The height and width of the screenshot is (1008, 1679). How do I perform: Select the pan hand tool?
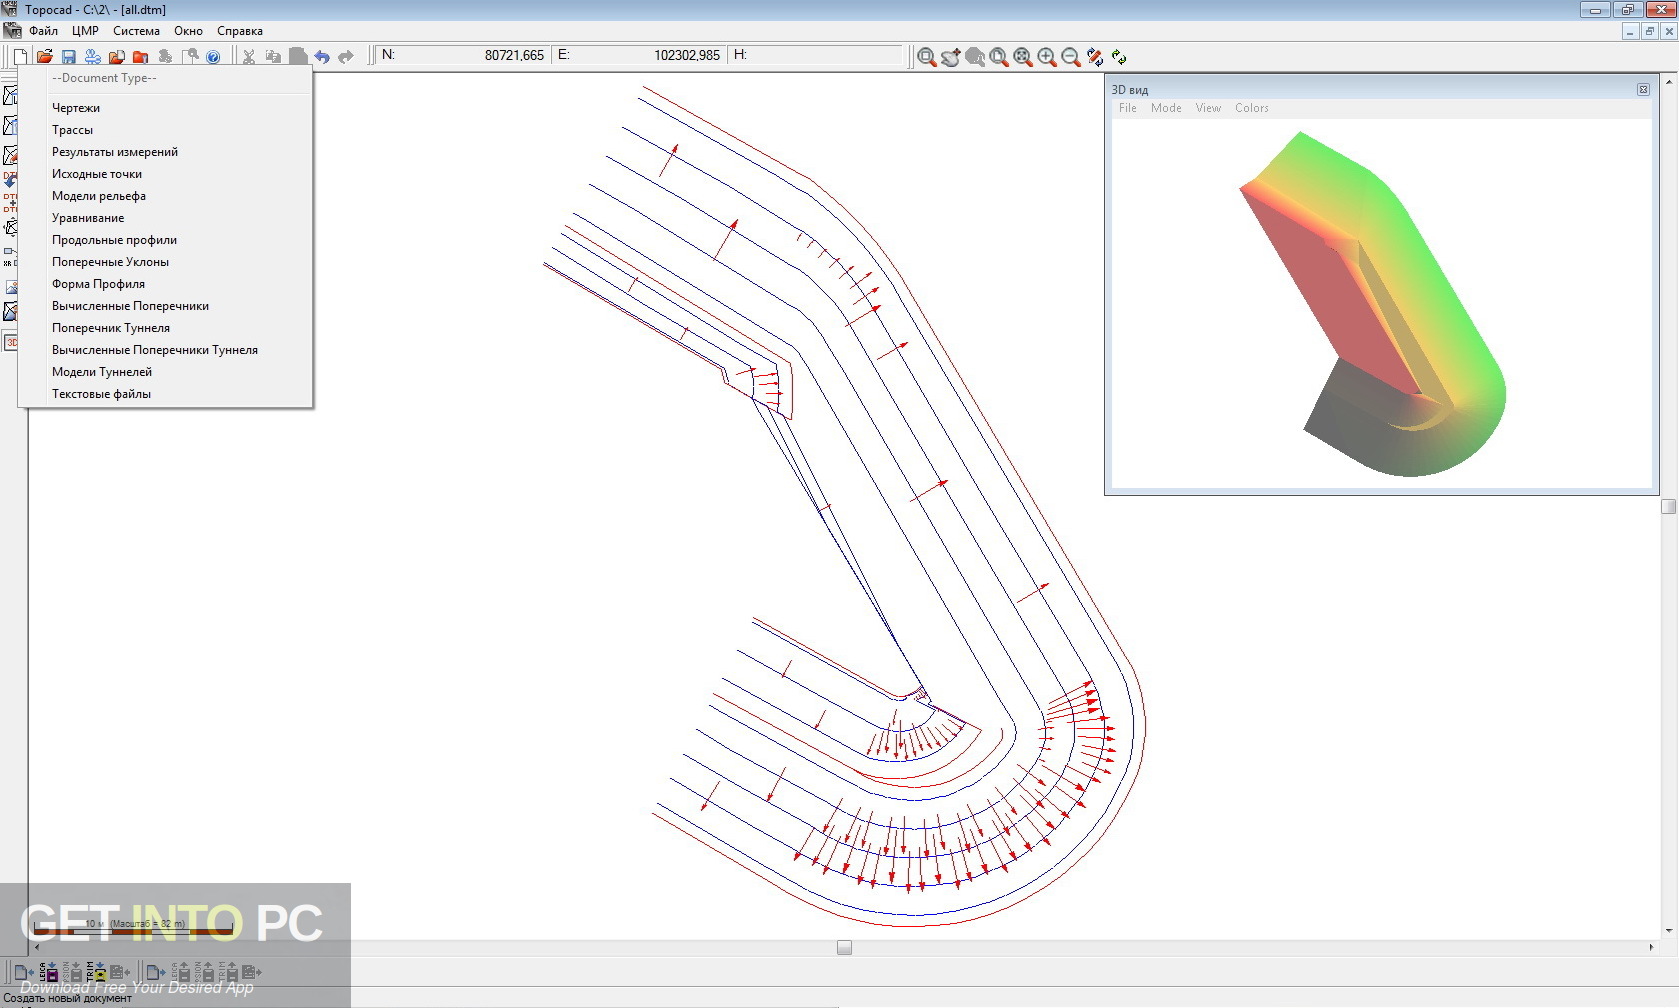pyautogui.click(x=951, y=57)
